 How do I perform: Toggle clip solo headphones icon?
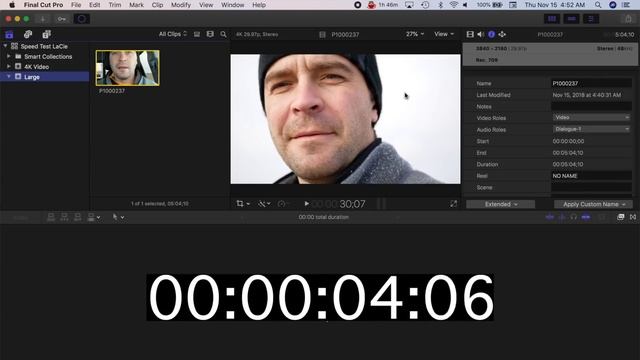coord(573,217)
